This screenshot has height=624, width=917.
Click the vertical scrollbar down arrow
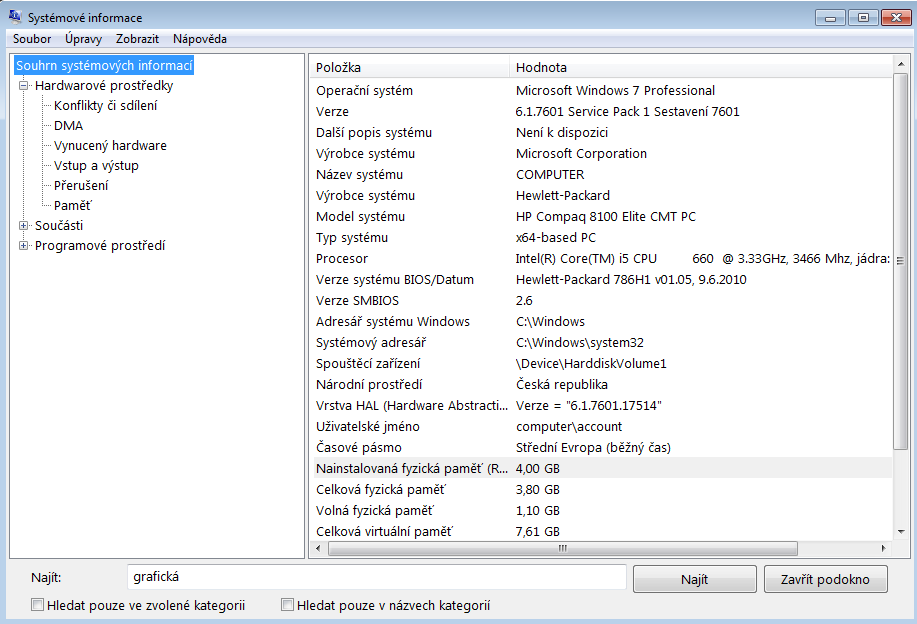click(x=901, y=533)
